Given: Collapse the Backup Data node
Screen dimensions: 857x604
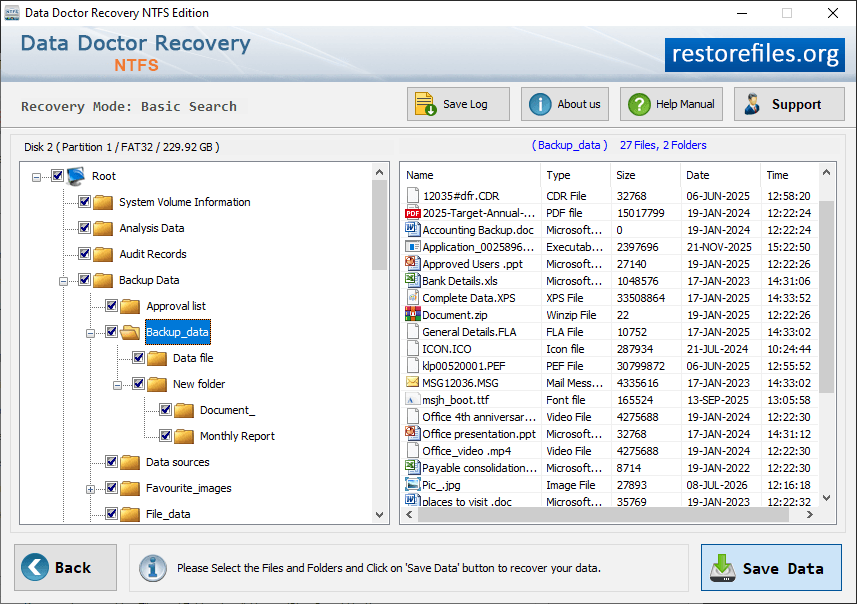Looking at the screenshot, I should pos(63,282).
